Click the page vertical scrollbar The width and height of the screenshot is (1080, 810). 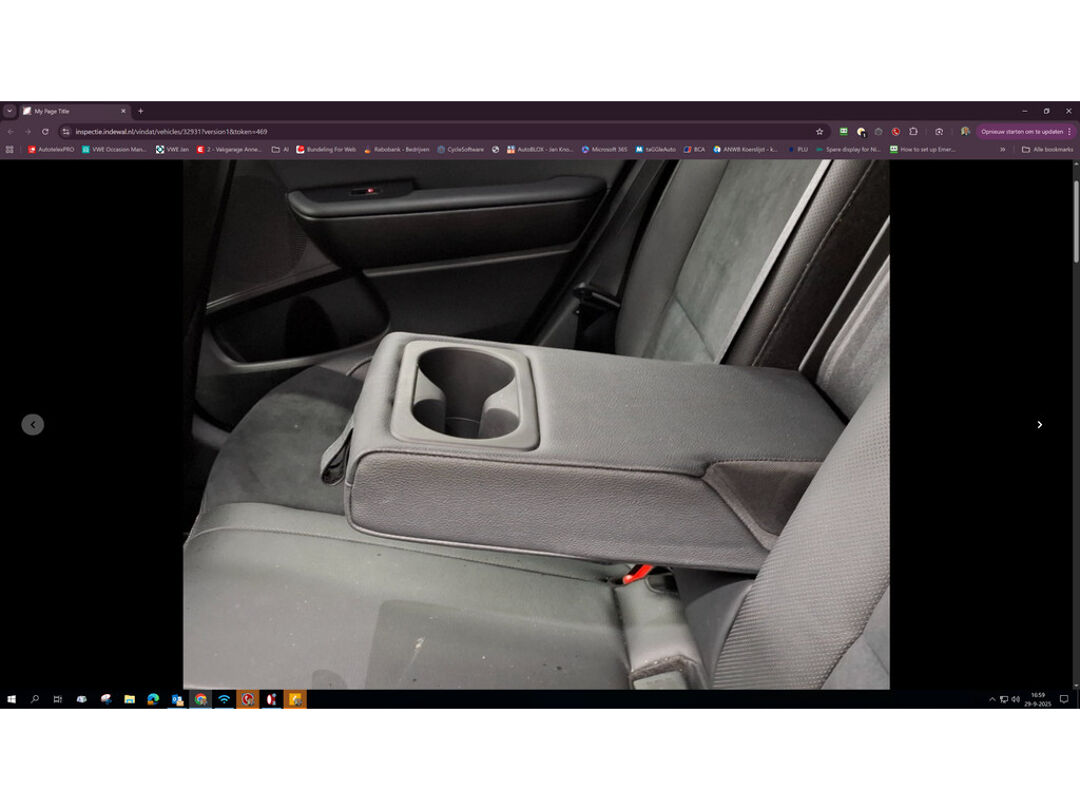pos(1076,220)
